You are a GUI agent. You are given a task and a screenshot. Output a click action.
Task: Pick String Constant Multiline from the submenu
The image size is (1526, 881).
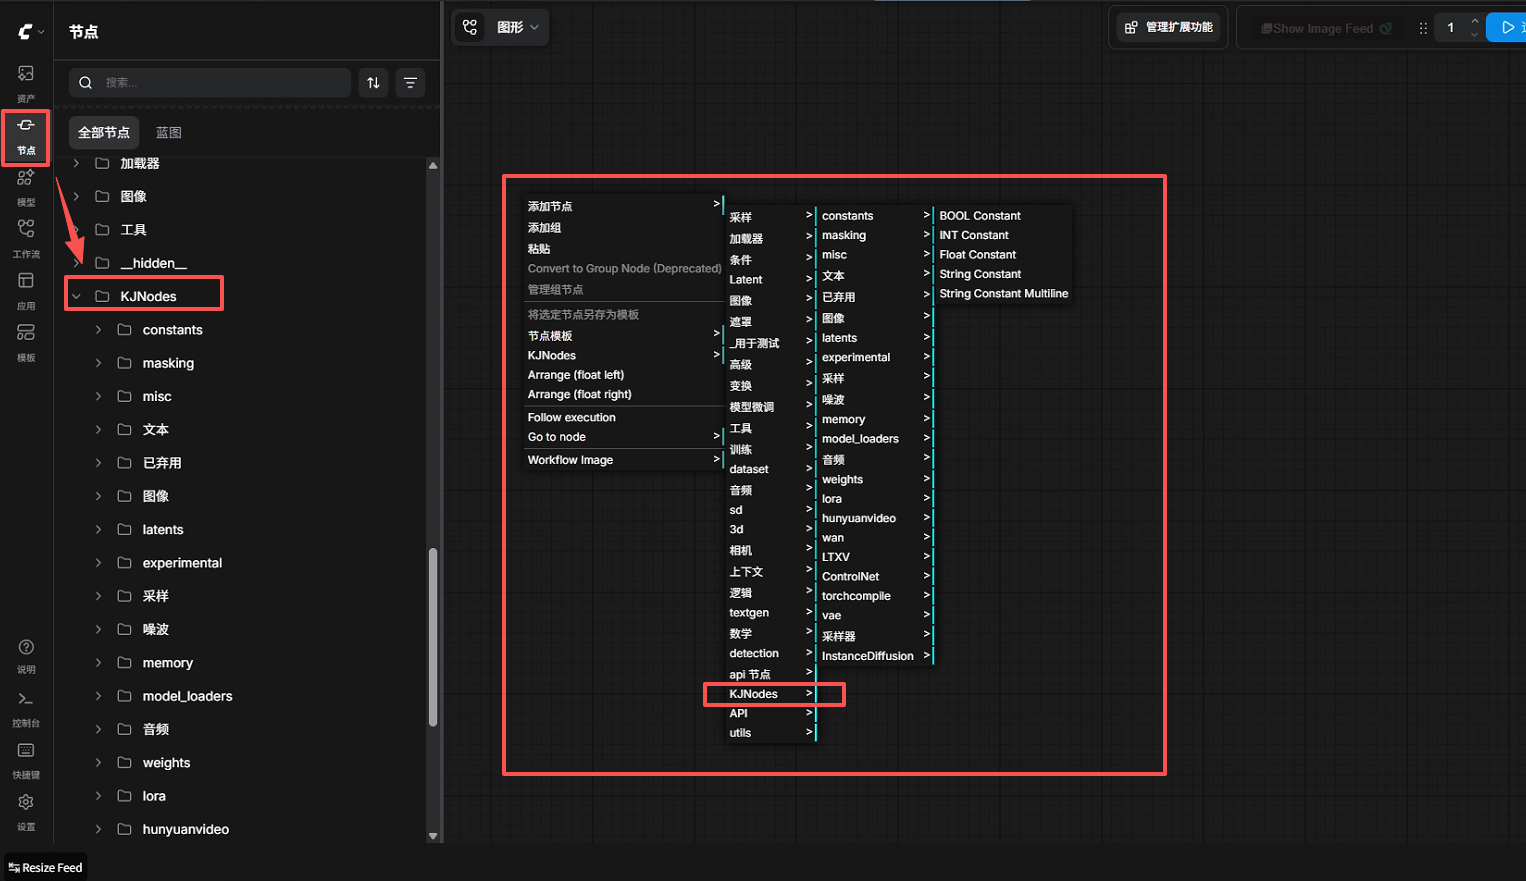point(1003,294)
